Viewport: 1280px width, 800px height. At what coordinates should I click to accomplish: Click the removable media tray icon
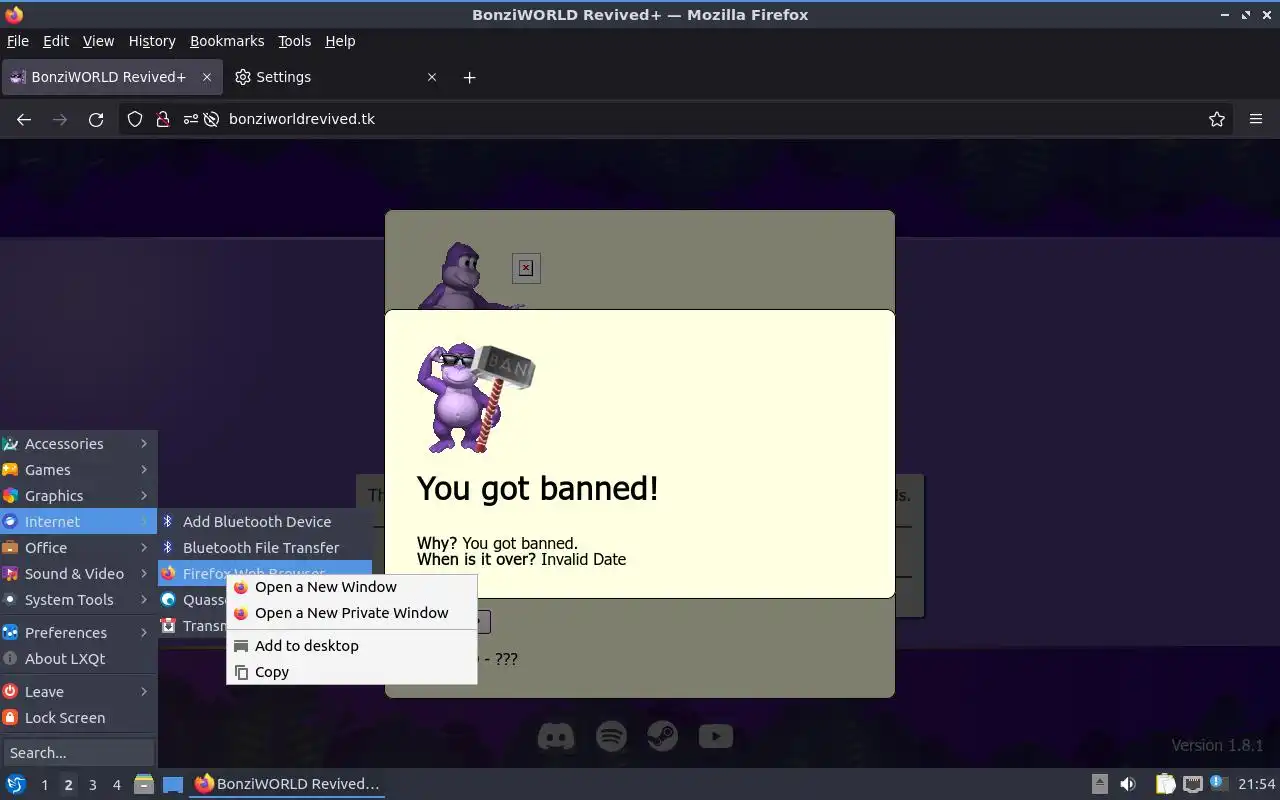1099,784
